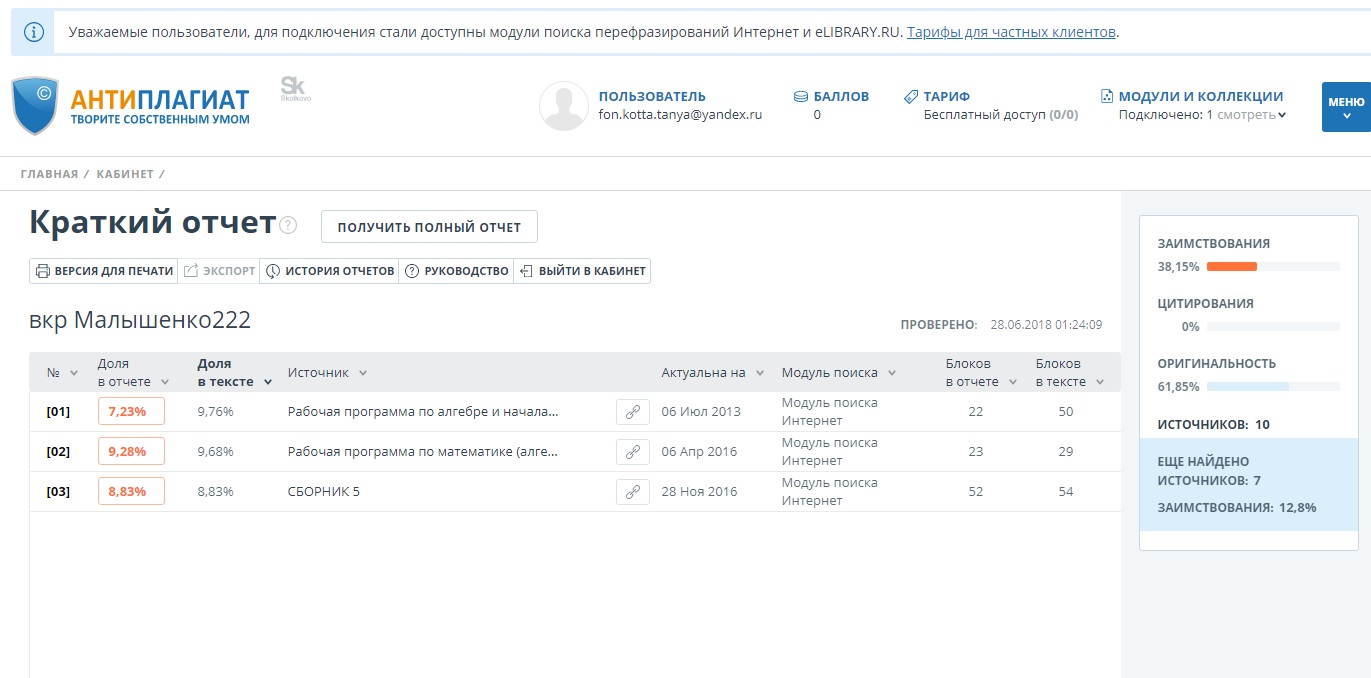Go to ГЛАВНАЯ breadcrumb

[49, 174]
